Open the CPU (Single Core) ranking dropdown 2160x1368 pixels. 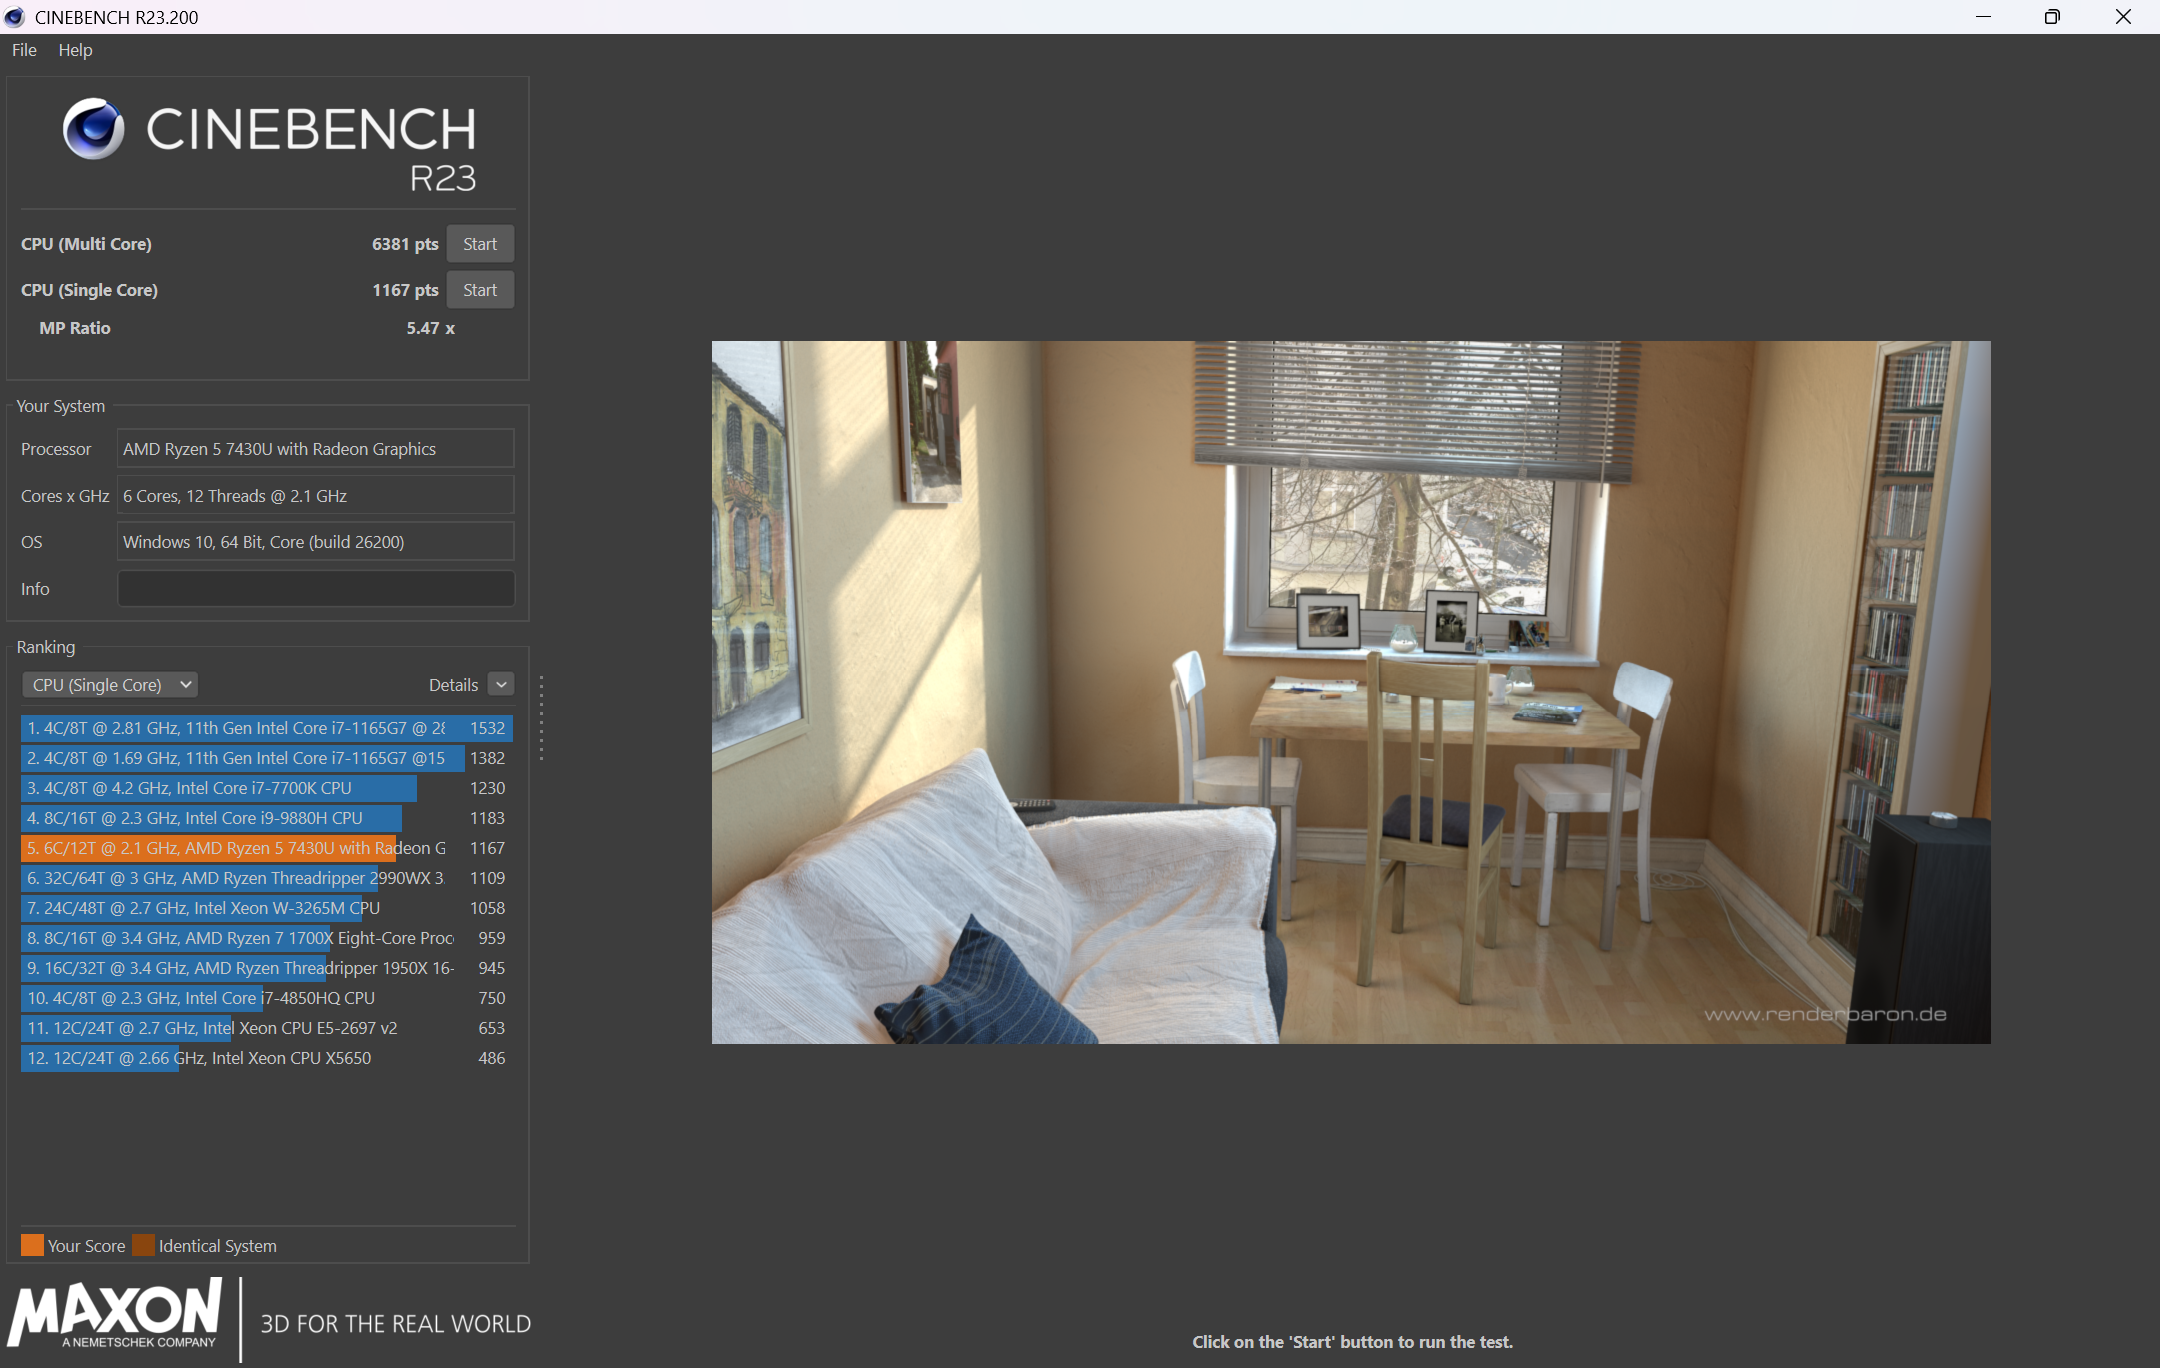(110, 685)
